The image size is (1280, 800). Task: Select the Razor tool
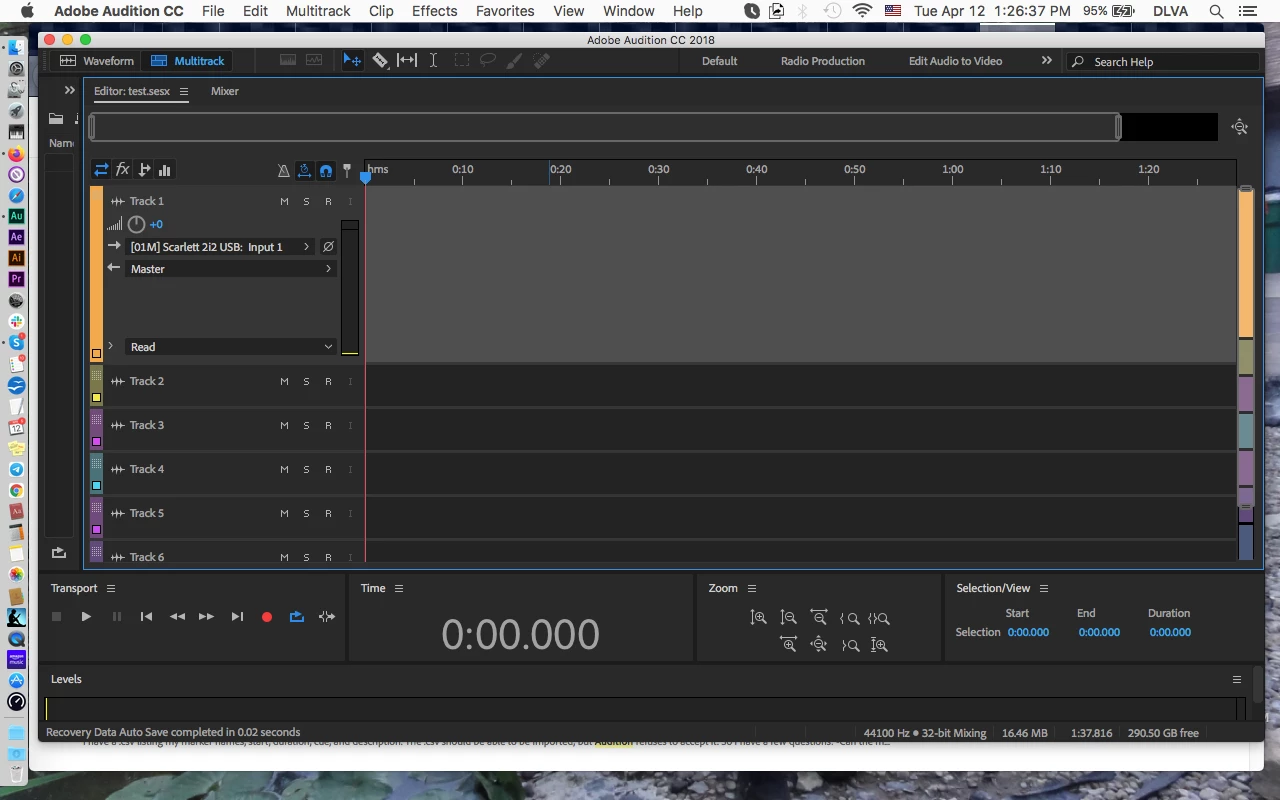[x=380, y=61]
